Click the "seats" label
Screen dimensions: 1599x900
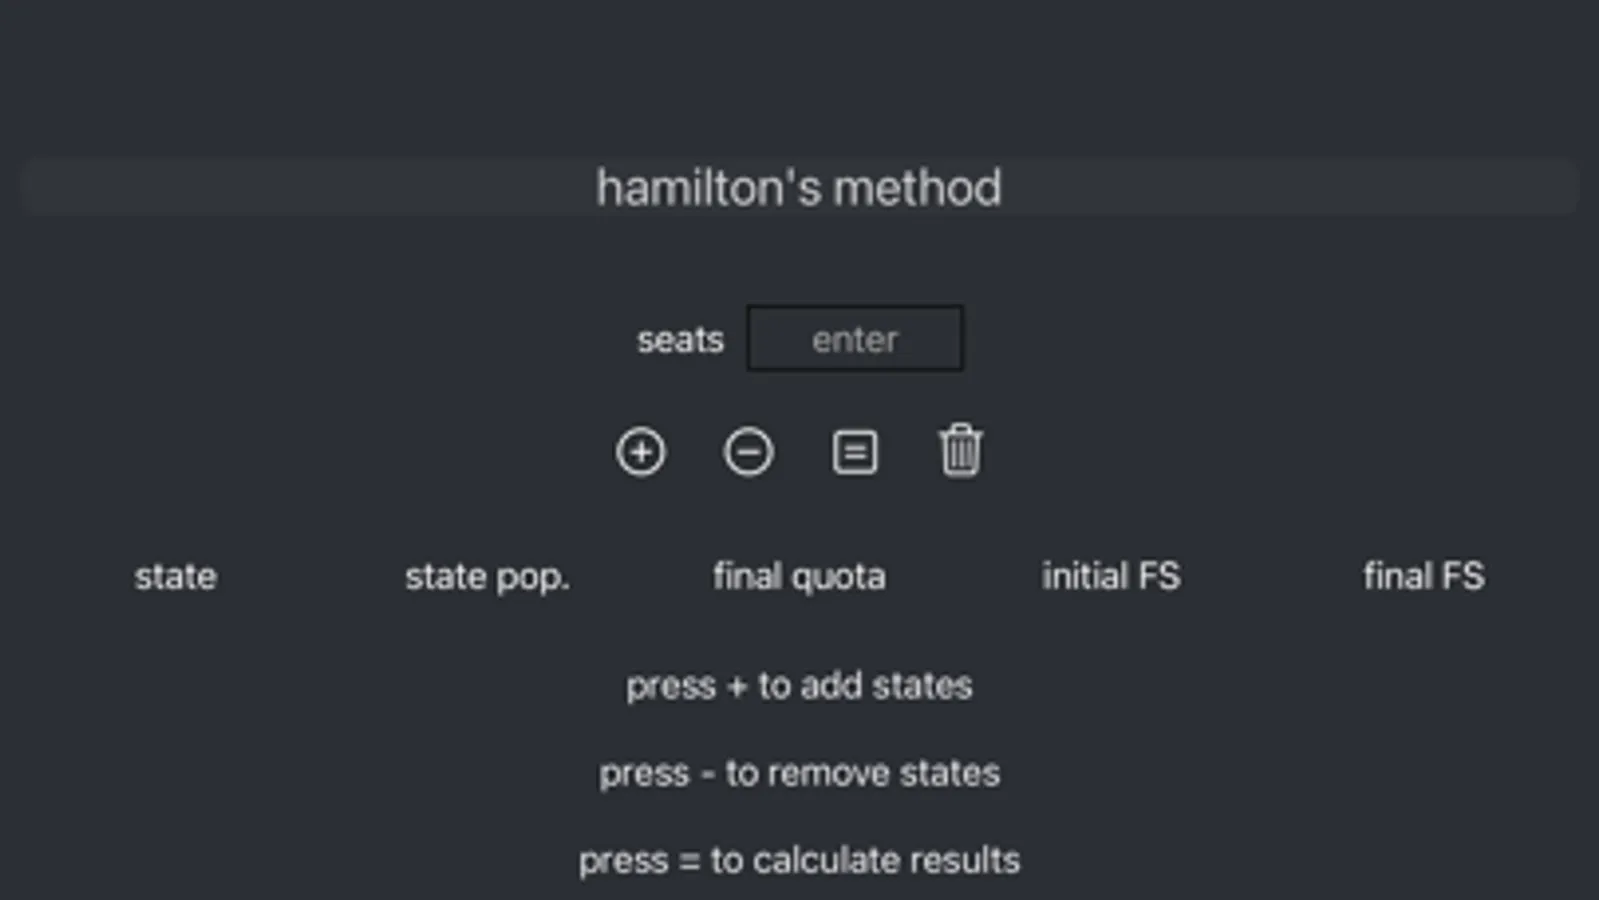[680, 340]
